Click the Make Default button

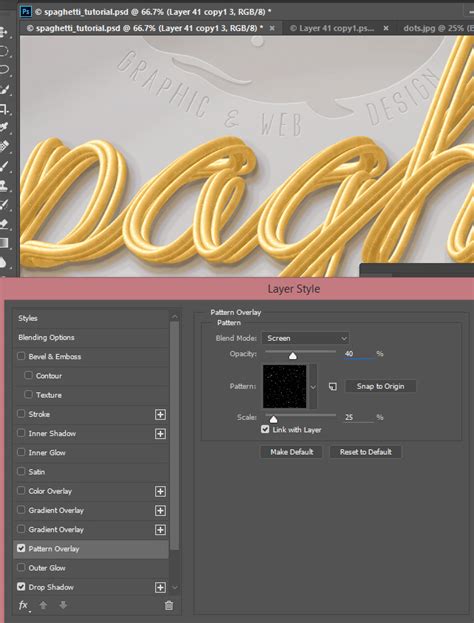[291, 452]
